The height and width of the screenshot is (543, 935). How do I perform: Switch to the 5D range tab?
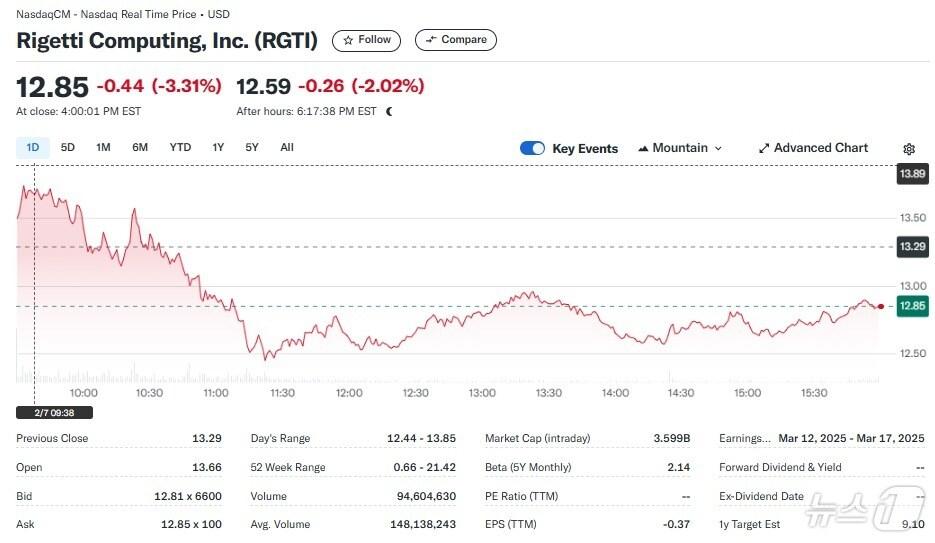pyautogui.click(x=68, y=148)
